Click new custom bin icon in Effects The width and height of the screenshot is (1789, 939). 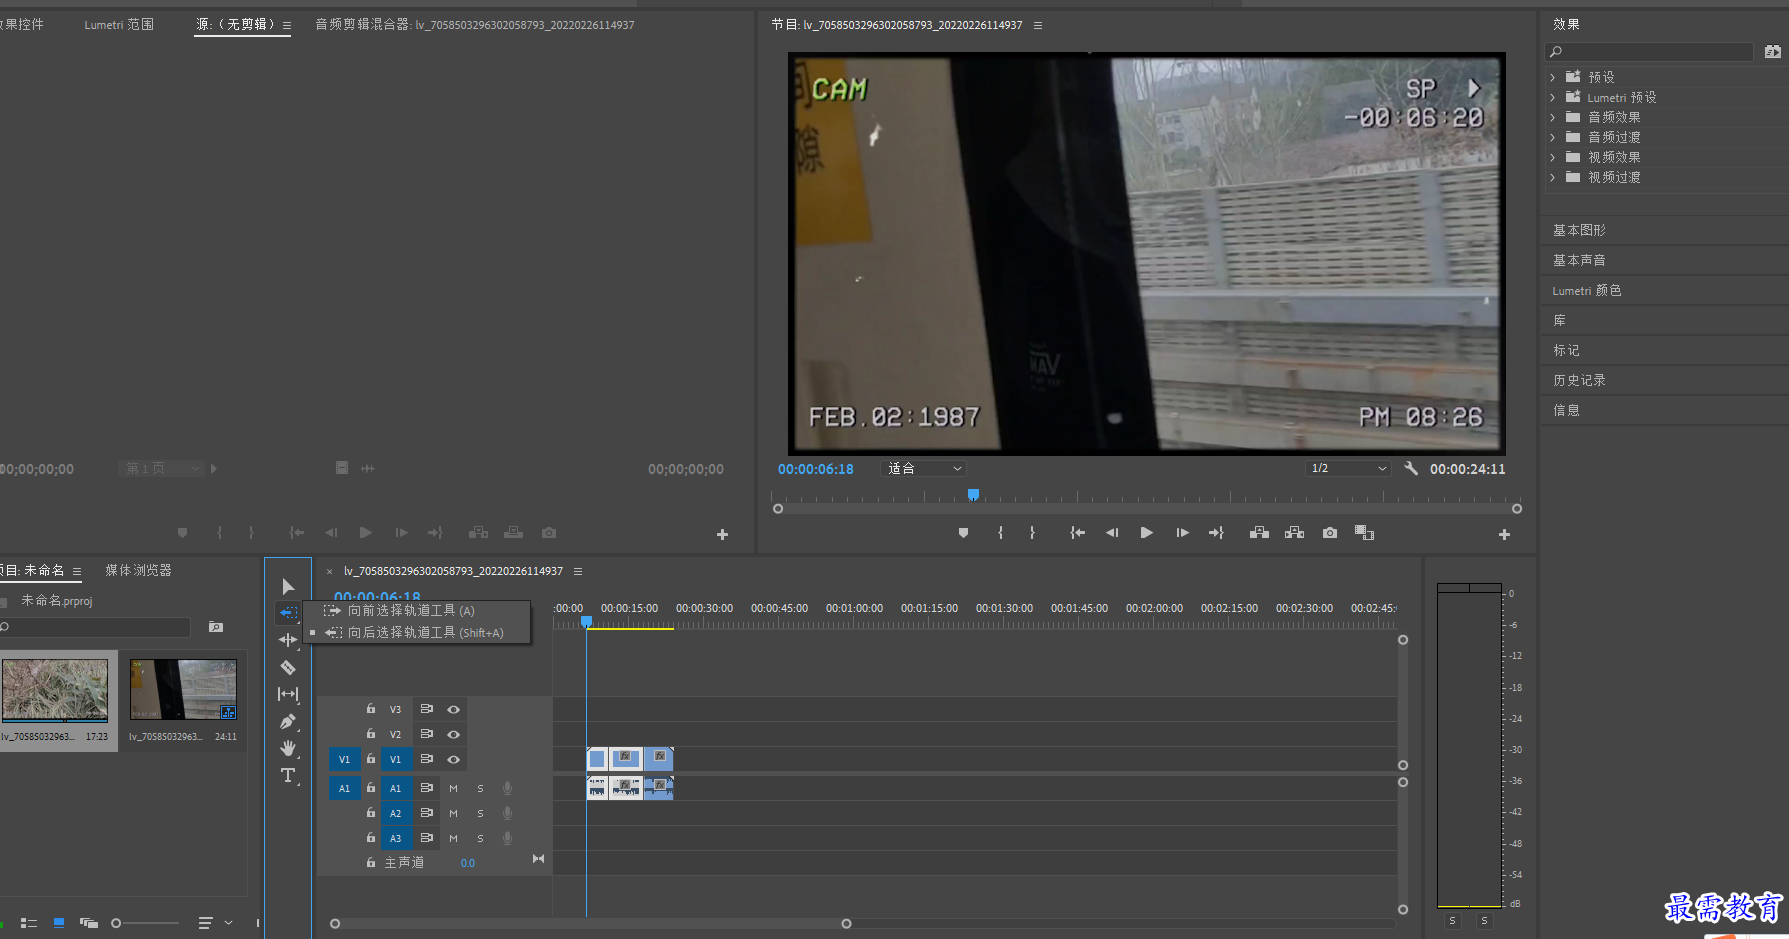pyautogui.click(x=1772, y=51)
